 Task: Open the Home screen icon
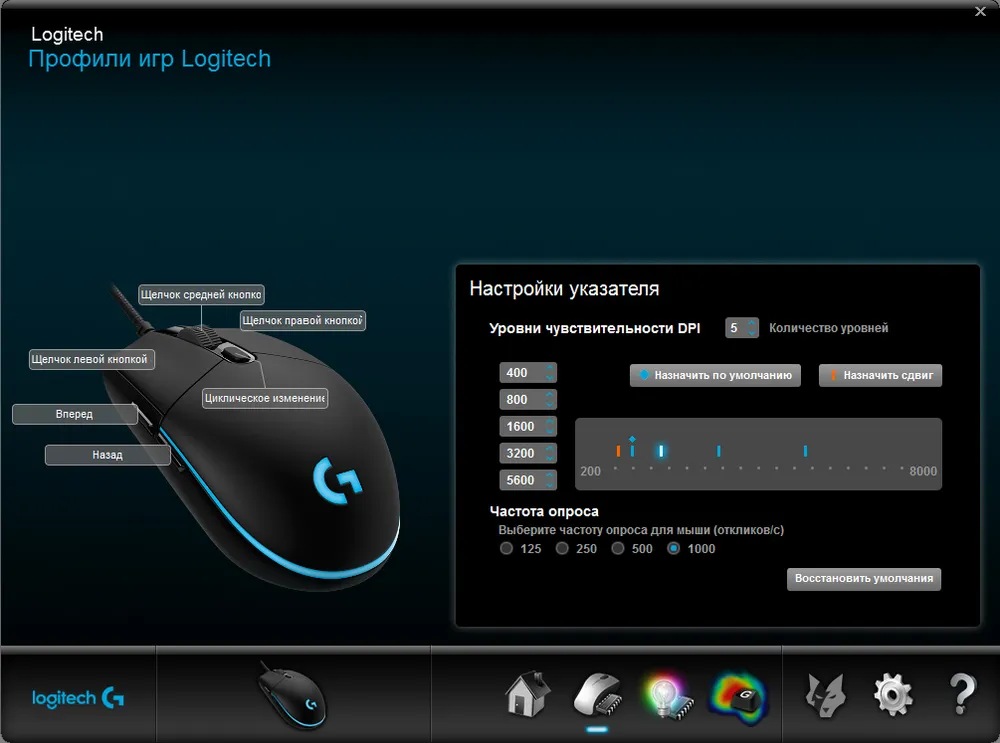528,694
